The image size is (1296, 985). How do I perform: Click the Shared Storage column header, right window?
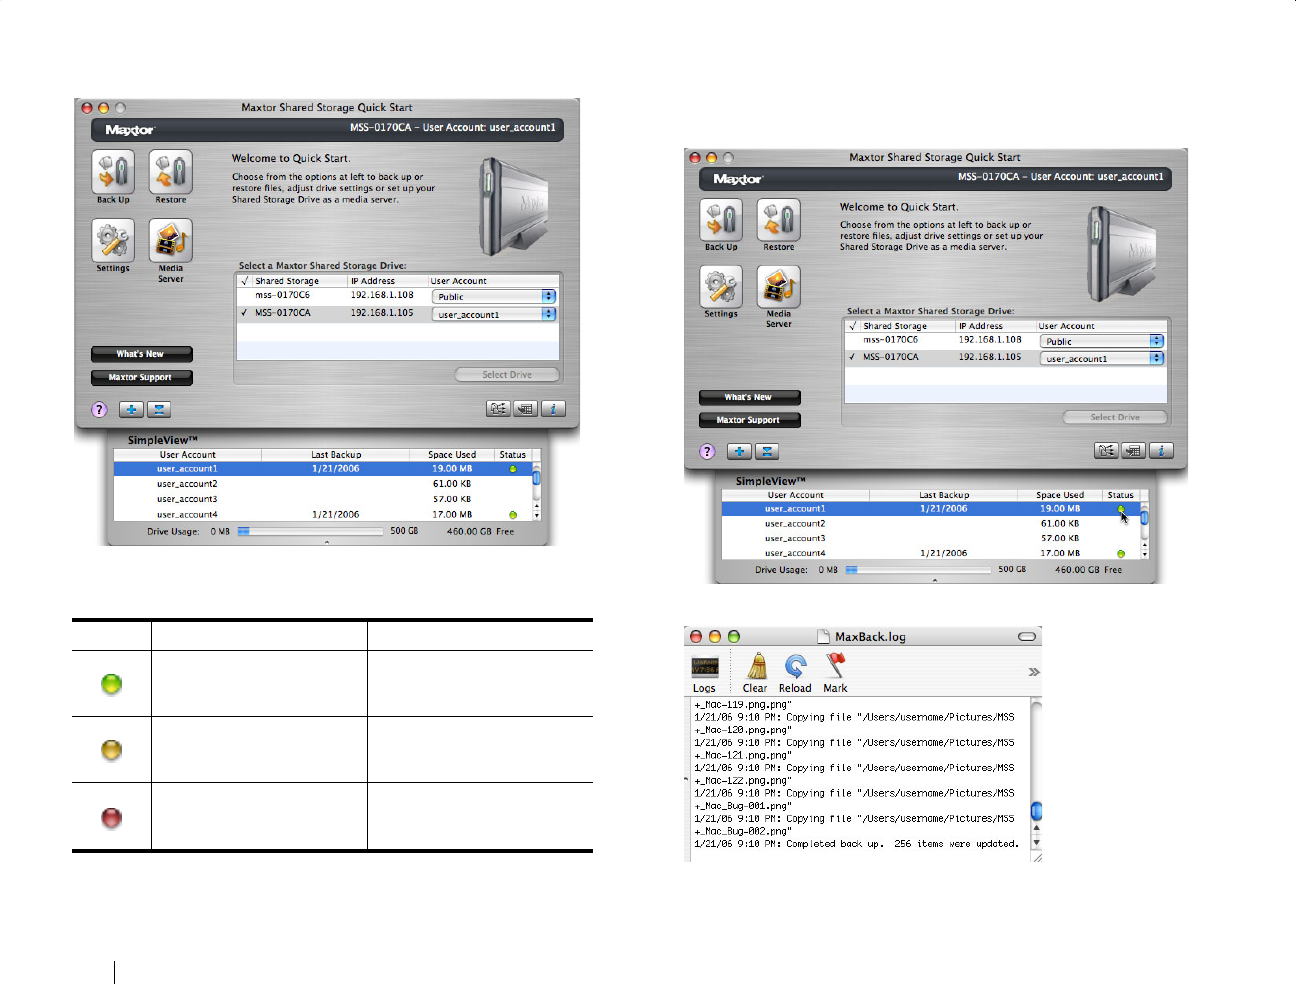click(908, 326)
